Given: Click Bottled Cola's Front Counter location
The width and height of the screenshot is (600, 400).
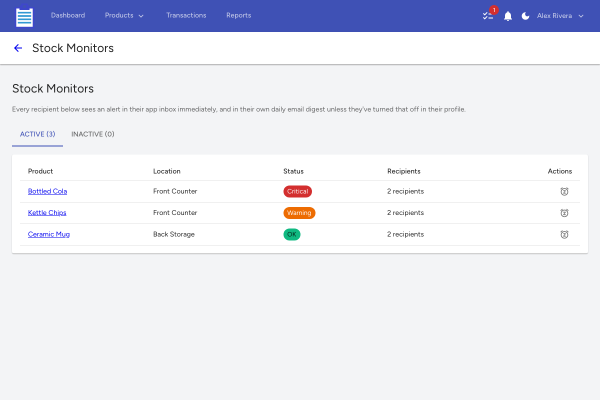Looking at the screenshot, I should [175, 191].
